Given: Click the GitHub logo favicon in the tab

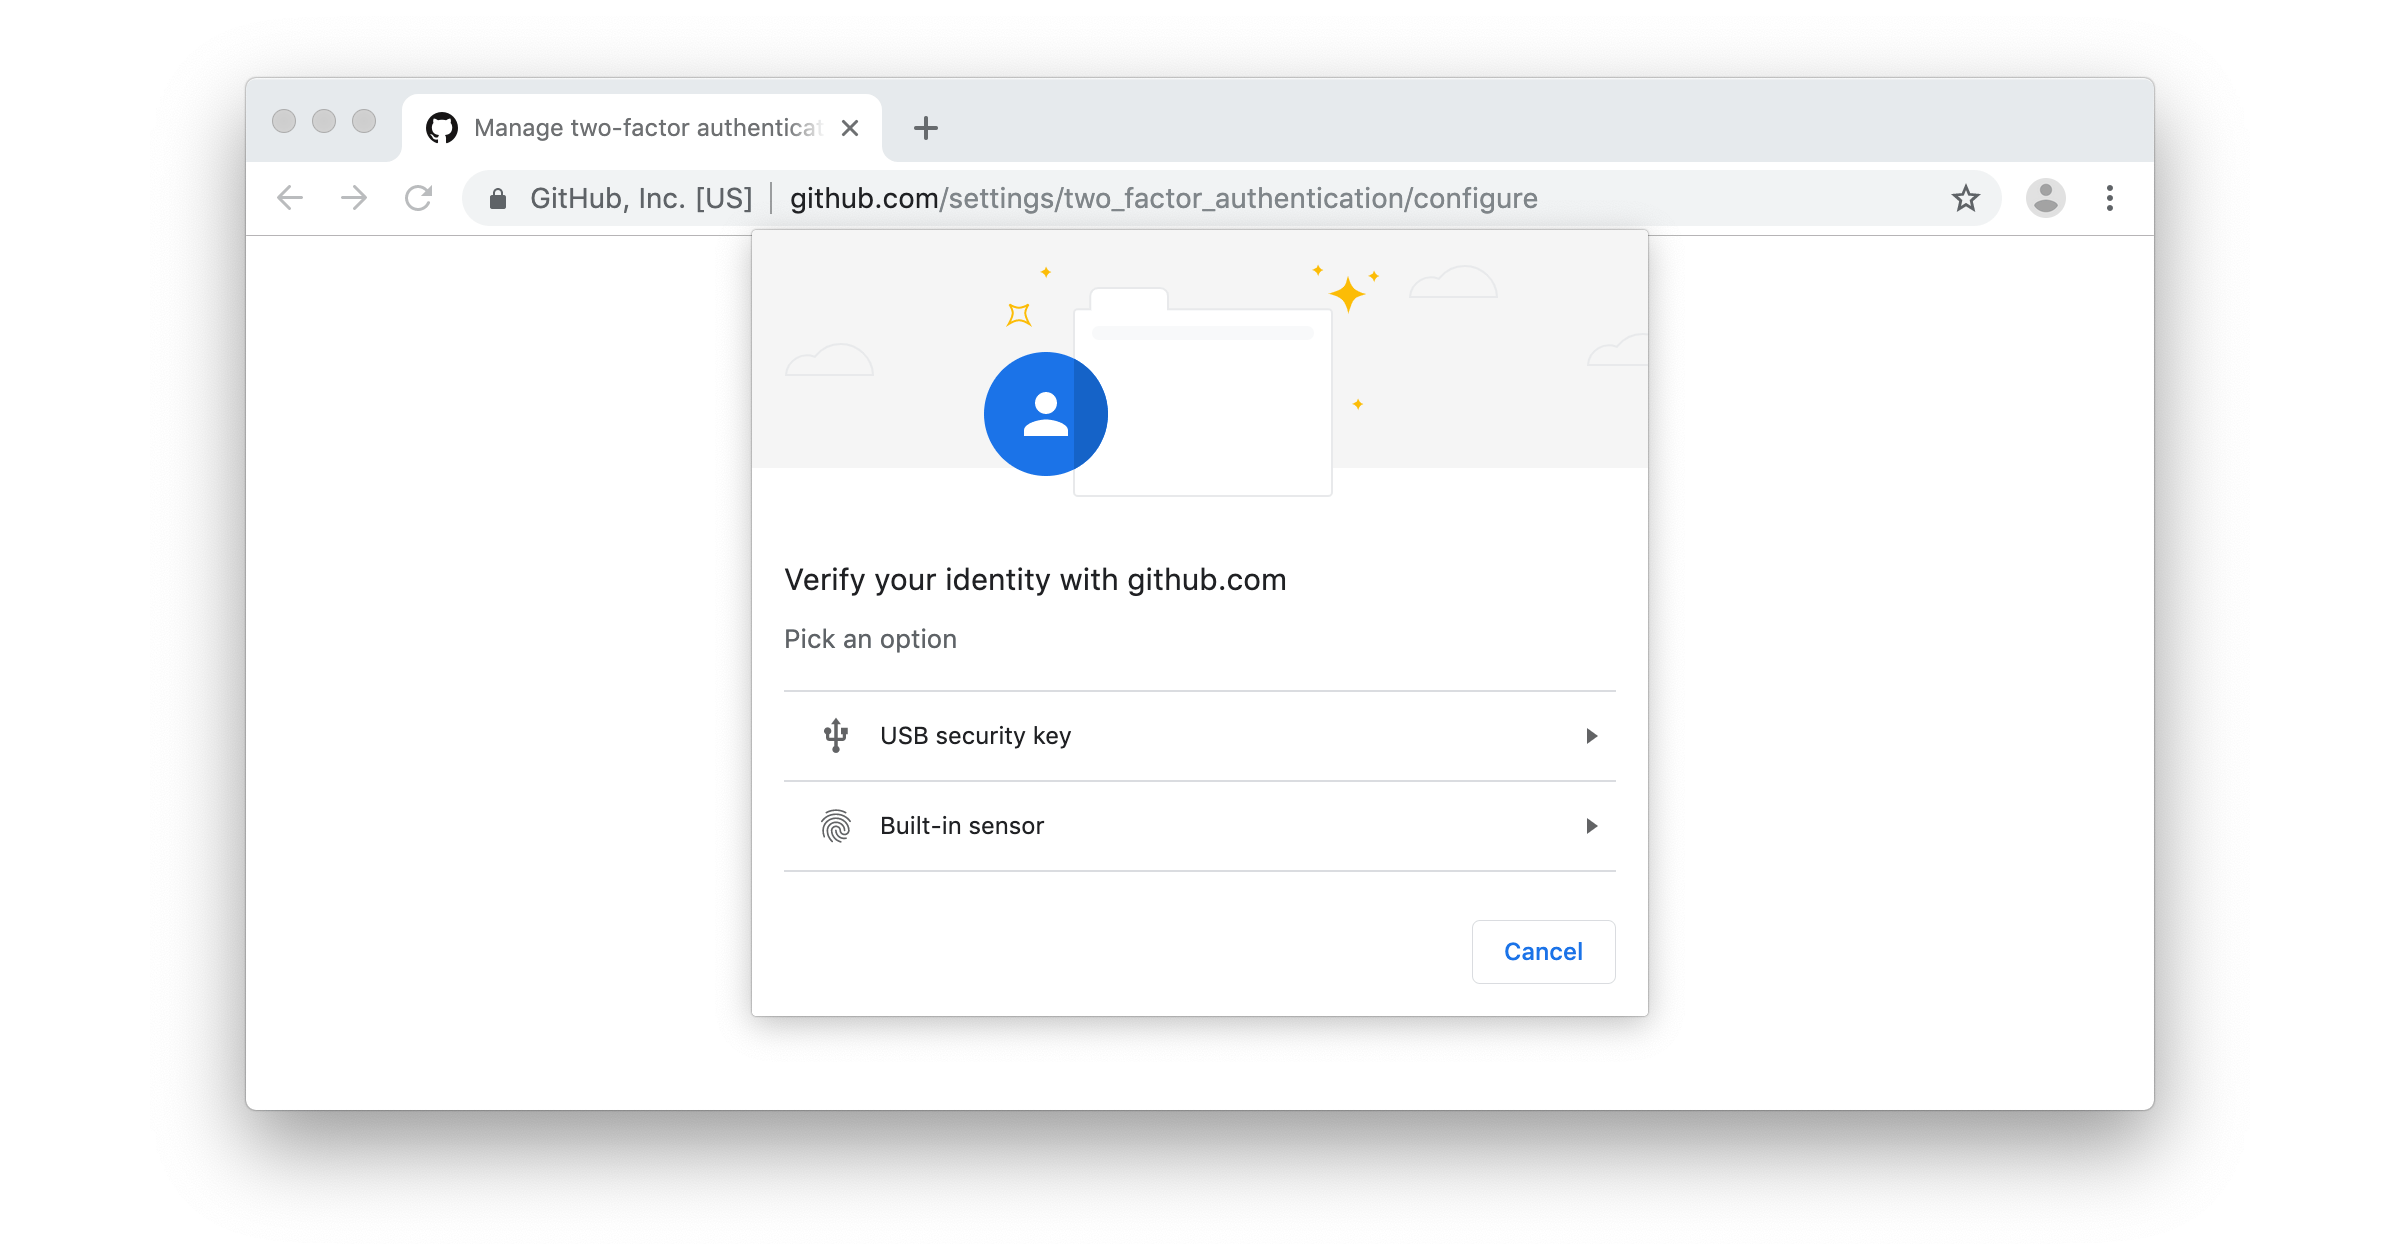Looking at the screenshot, I should (x=443, y=127).
